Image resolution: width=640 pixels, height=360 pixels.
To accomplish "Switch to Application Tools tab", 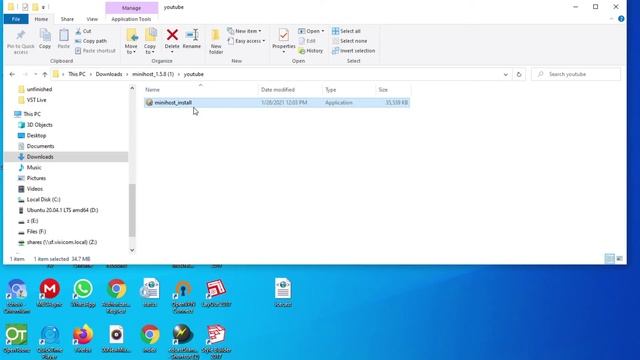I will pyautogui.click(x=131, y=19).
